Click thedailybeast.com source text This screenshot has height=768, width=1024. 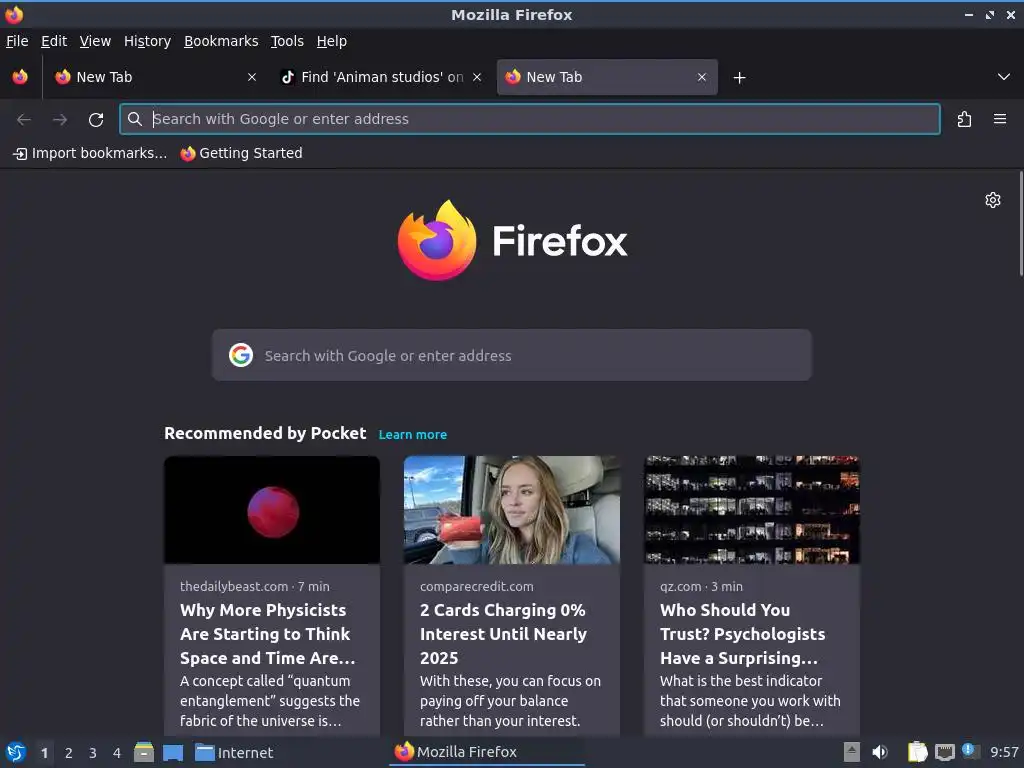pyautogui.click(x=234, y=586)
